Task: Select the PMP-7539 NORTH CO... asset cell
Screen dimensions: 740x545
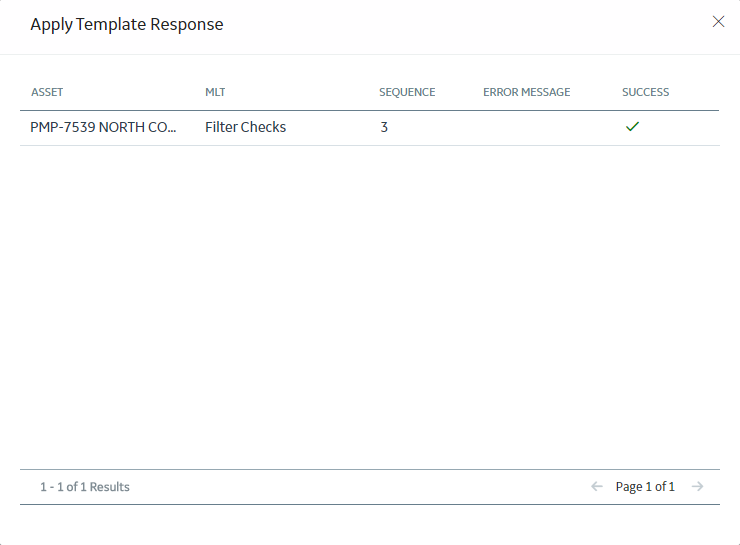Action: [103, 127]
